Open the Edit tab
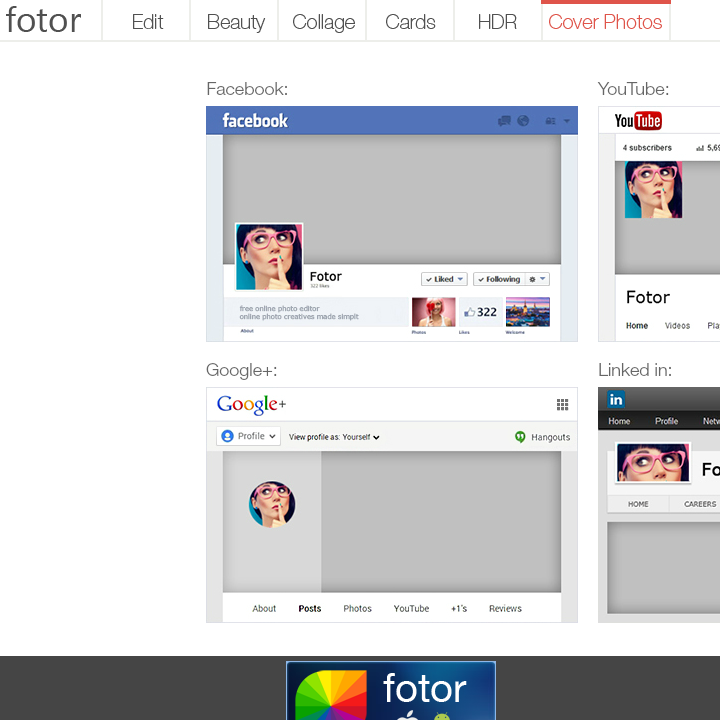 click(x=147, y=22)
